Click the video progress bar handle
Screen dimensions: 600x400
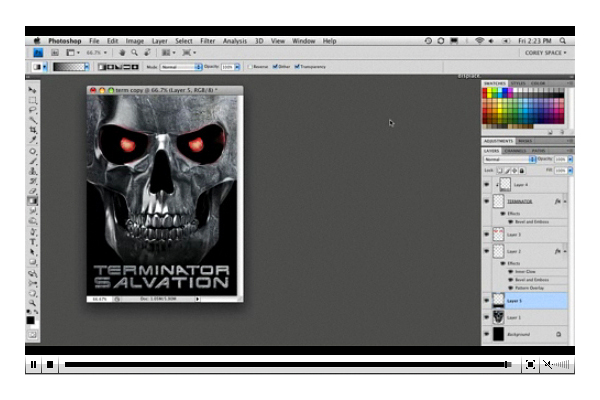pos(507,364)
